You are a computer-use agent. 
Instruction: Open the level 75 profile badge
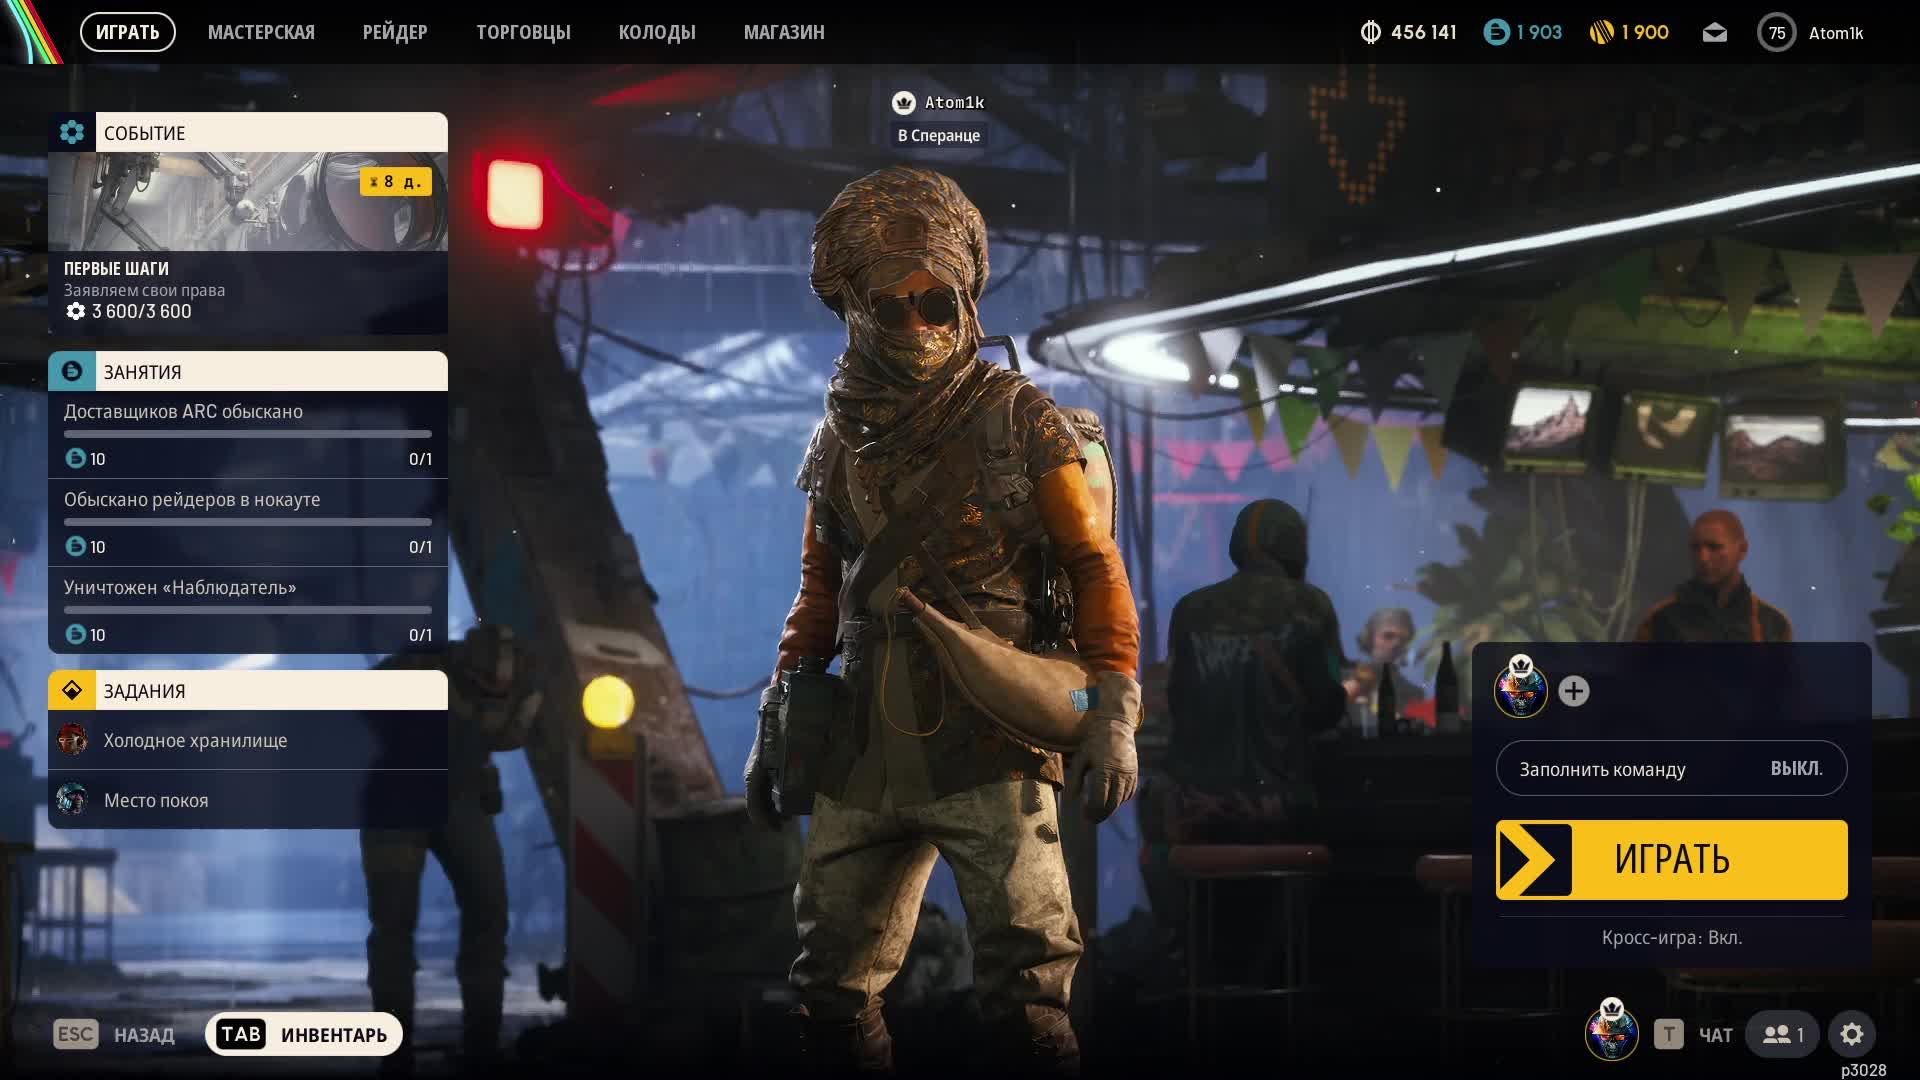click(1776, 33)
